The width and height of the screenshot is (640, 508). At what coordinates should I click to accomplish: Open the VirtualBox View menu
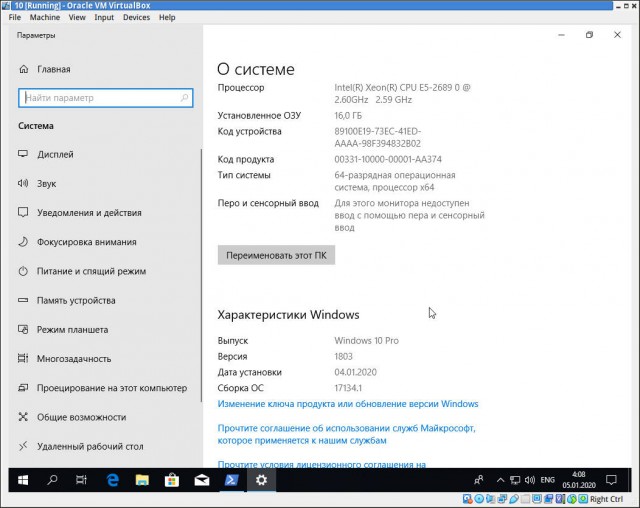point(77,18)
